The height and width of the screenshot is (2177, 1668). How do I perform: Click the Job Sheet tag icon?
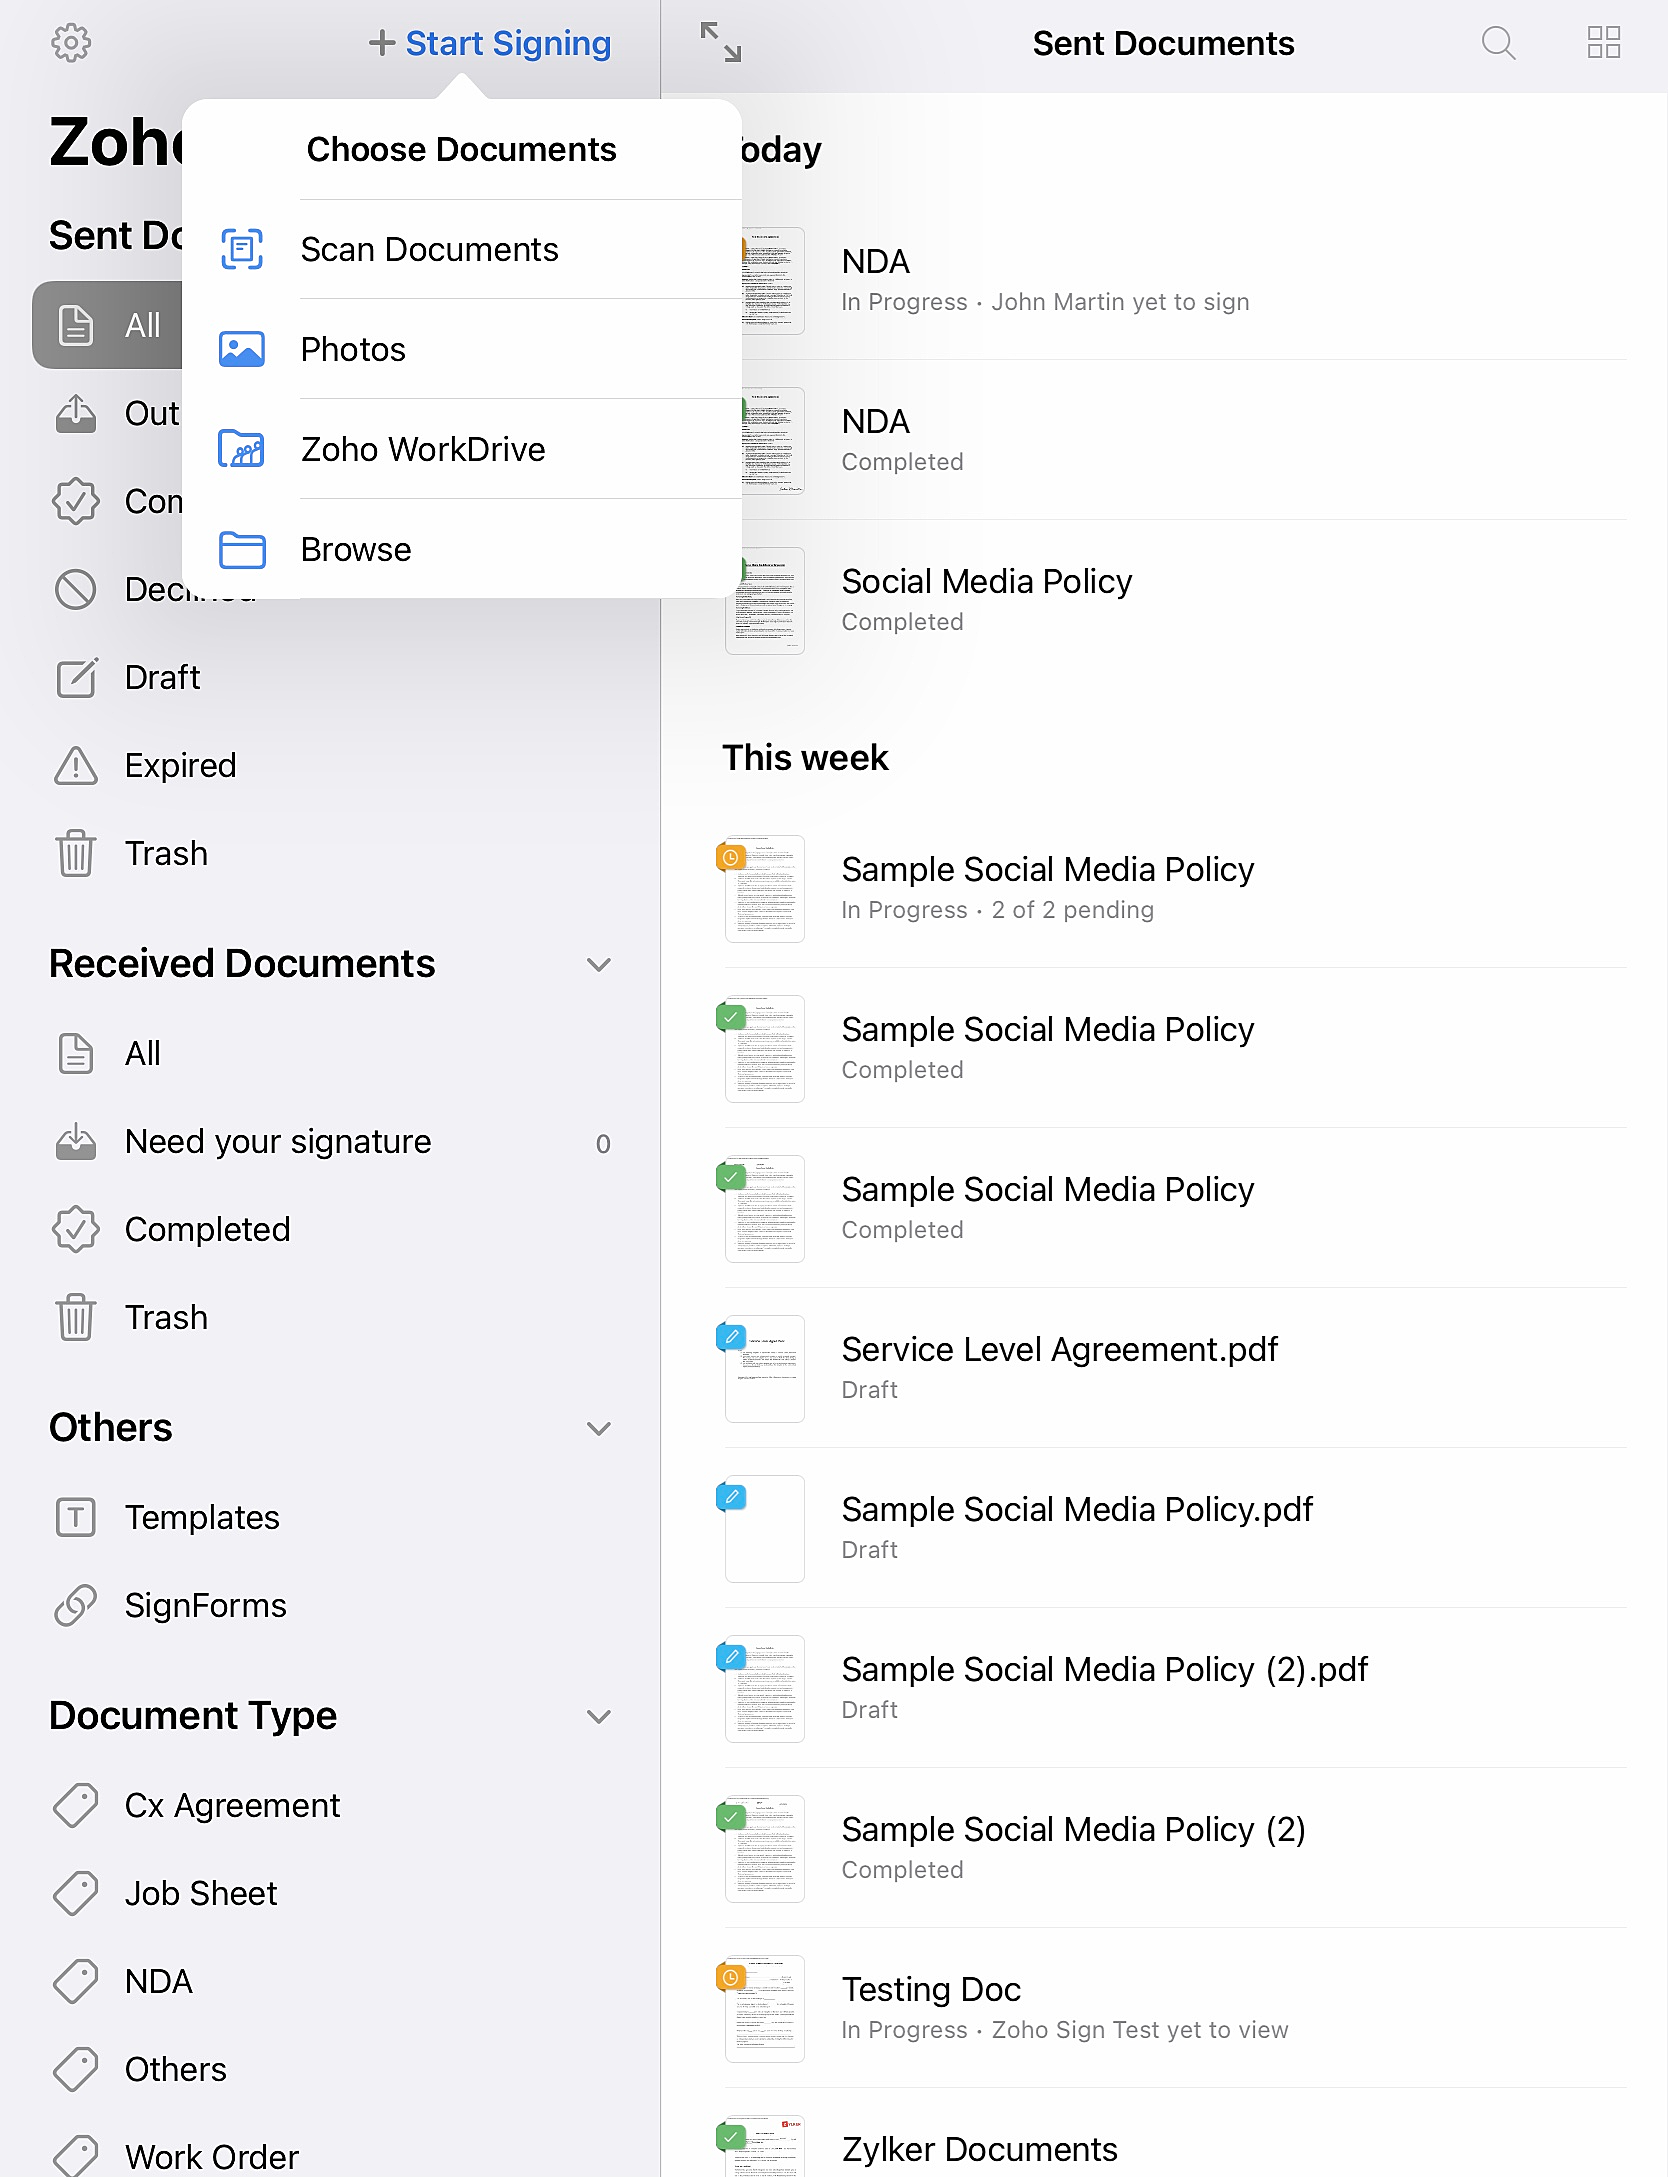pyautogui.click(x=76, y=1893)
